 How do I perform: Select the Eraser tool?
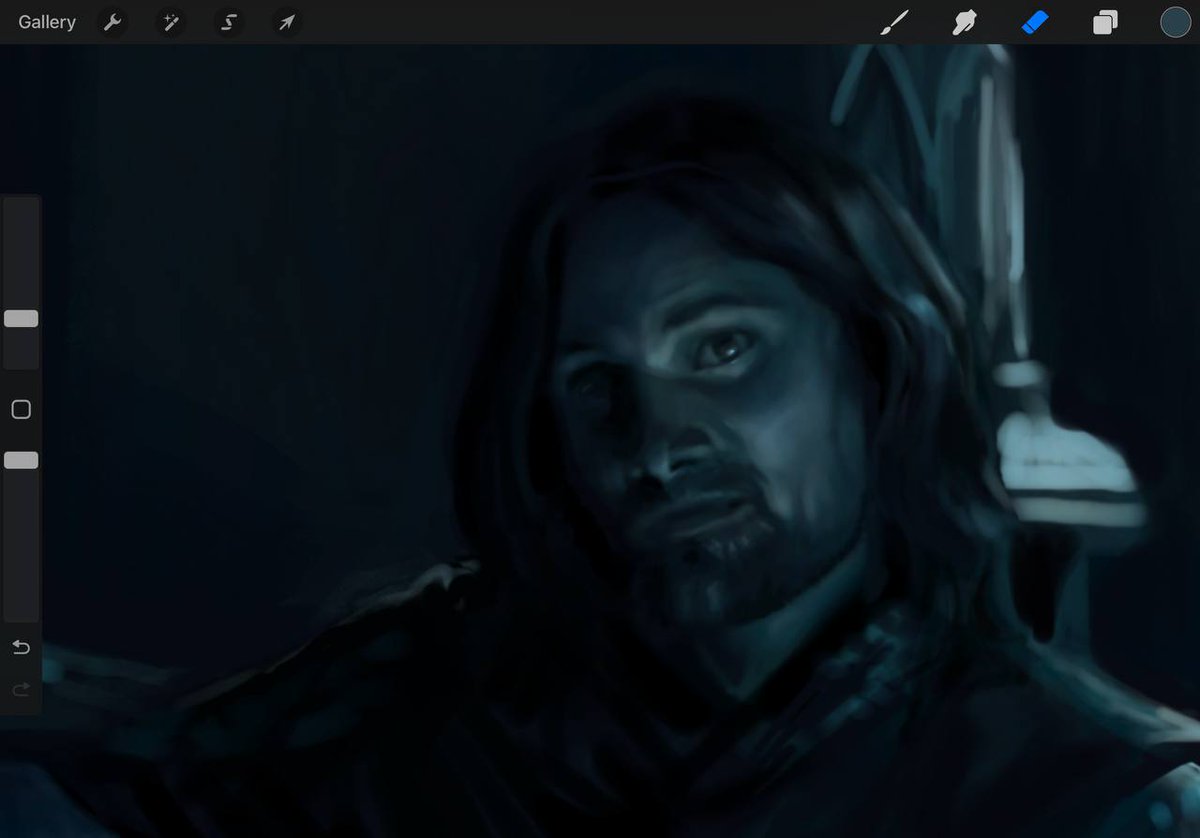tap(1035, 22)
